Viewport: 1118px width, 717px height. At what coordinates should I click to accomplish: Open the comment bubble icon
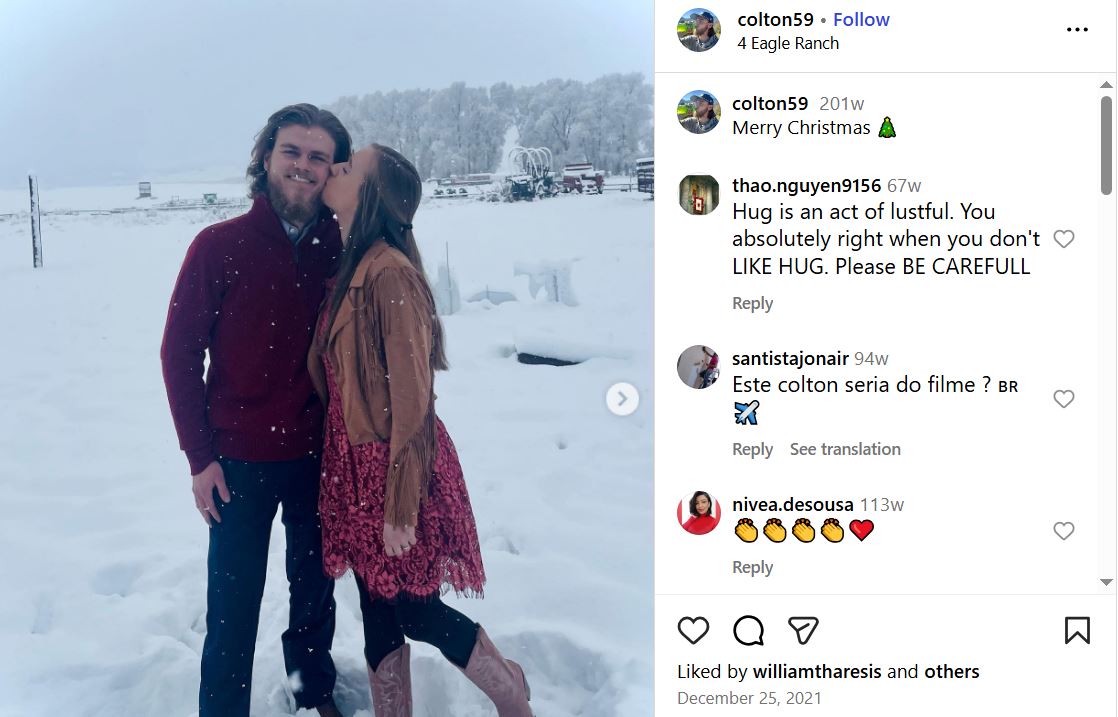pyautogui.click(x=748, y=630)
